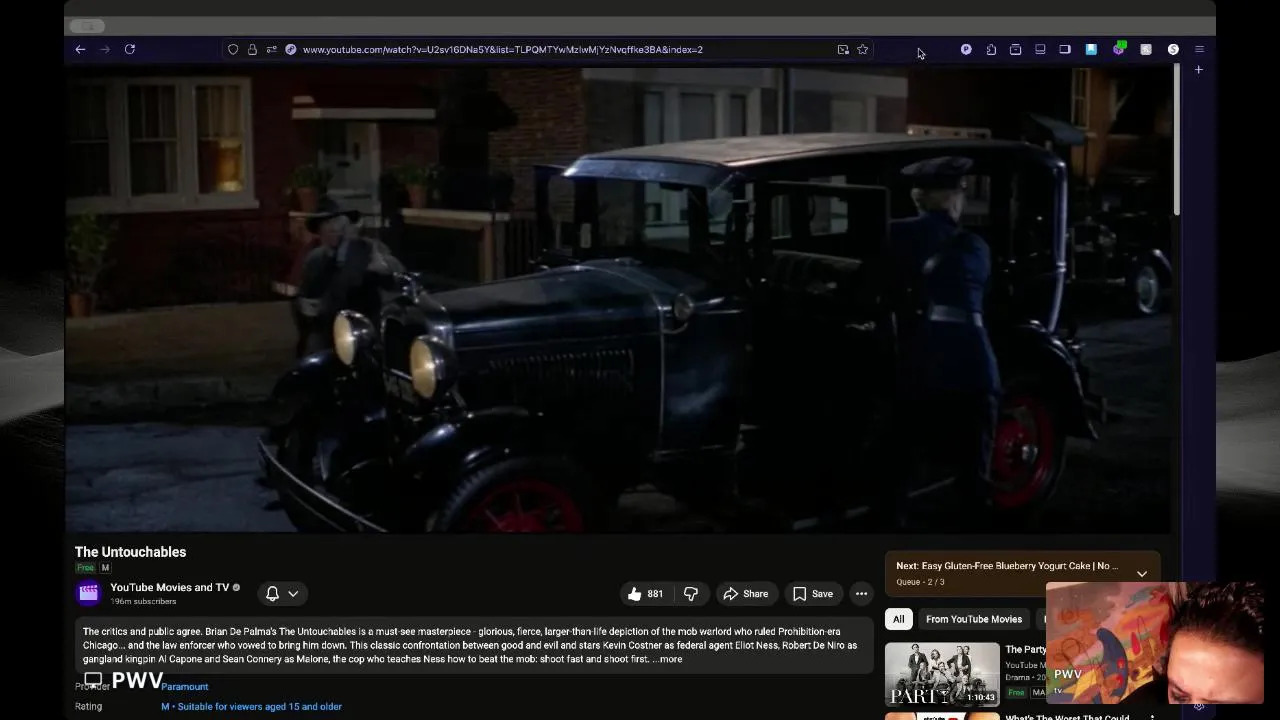Open the shield tracking protection icon

click(x=233, y=49)
